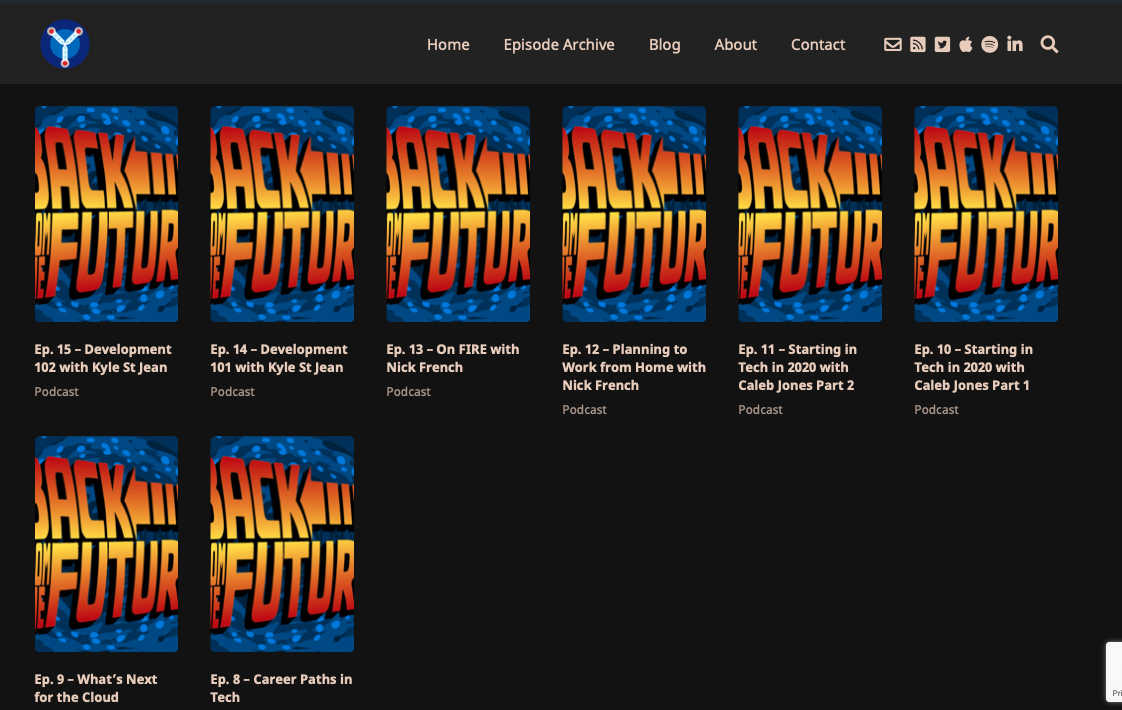
Task: Open site search with the magnifier icon
Action: (x=1049, y=44)
